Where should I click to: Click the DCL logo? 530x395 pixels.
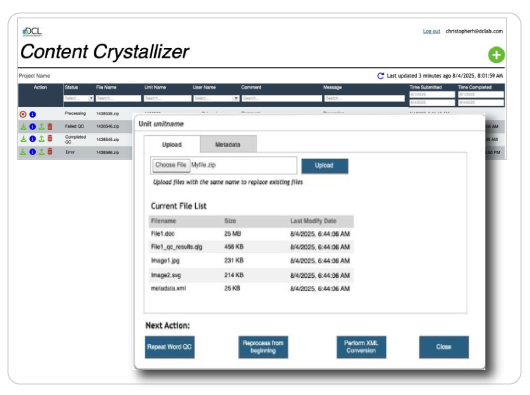point(32,32)
